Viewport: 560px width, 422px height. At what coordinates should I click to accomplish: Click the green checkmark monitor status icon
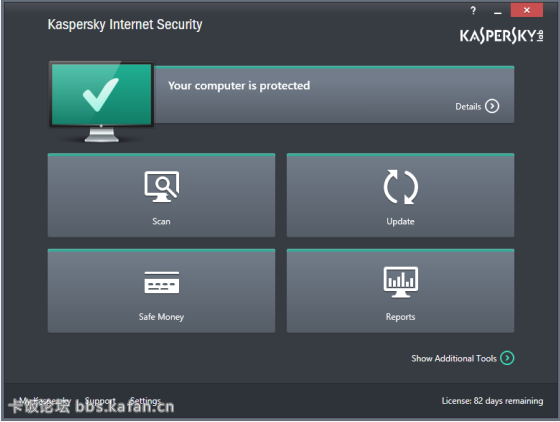pos(101,102)
